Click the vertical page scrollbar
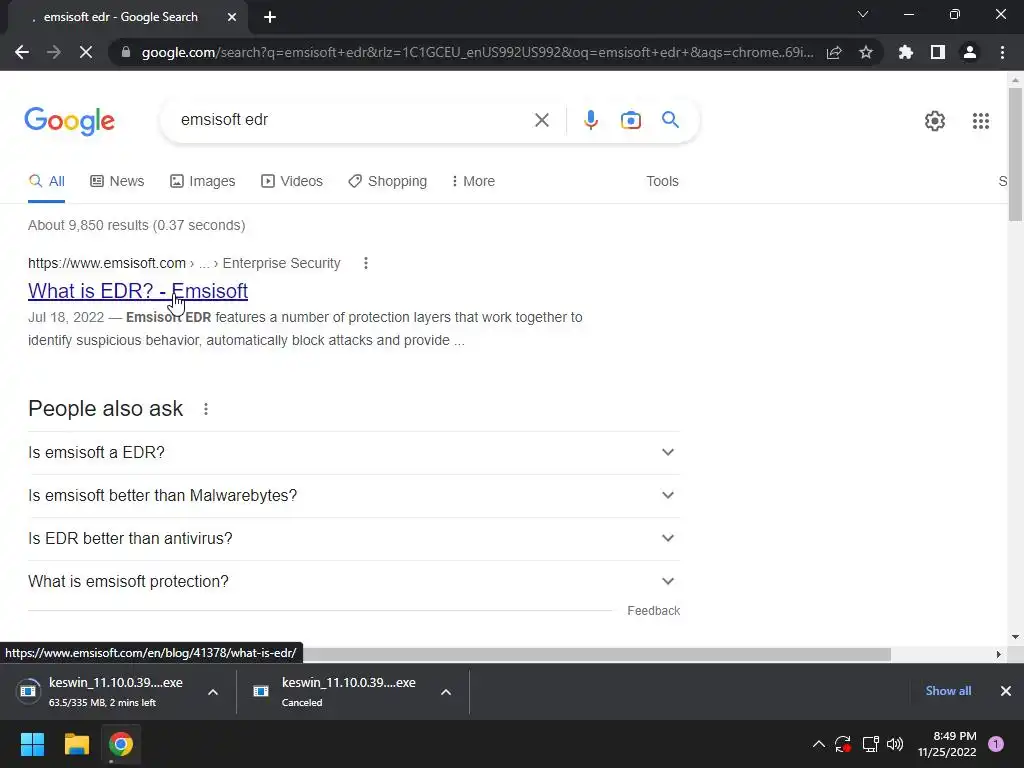Viewport: 1024px width, 768px height. [x=1015, y=154]
